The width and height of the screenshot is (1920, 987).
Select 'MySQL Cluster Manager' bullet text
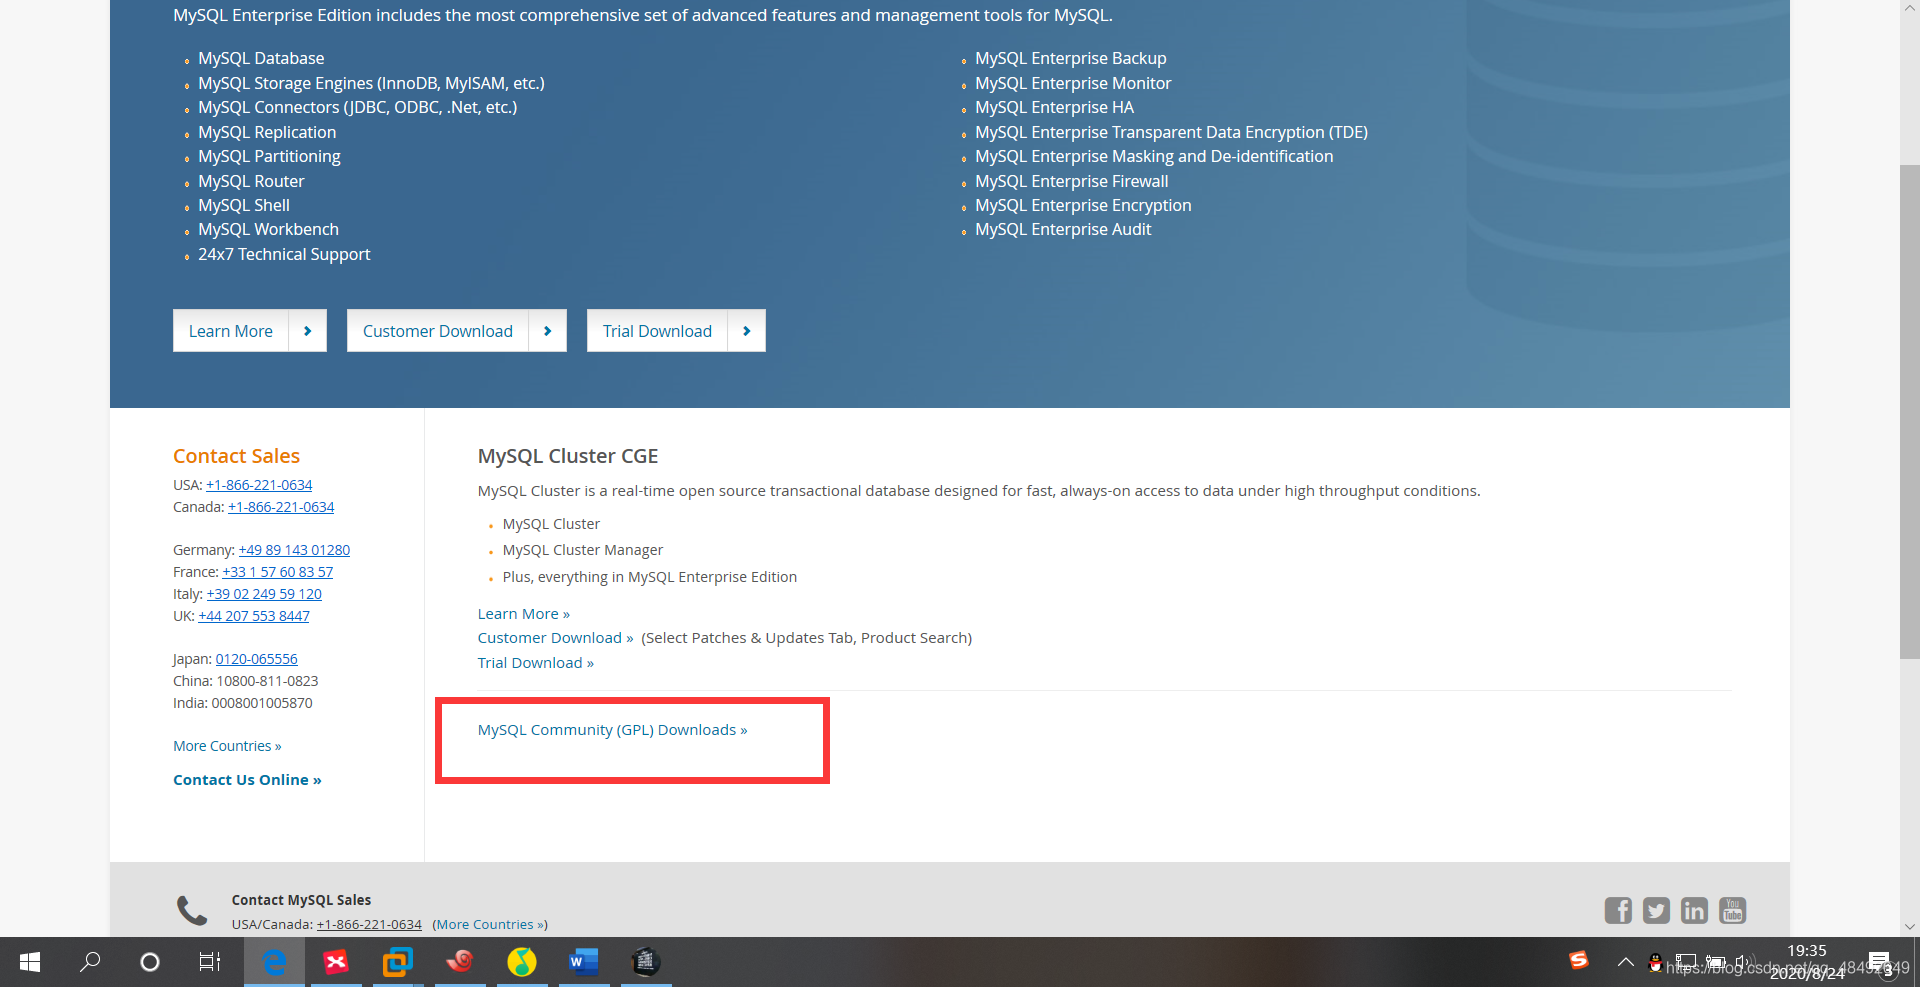pyautogui.click(x=582, y=550)
